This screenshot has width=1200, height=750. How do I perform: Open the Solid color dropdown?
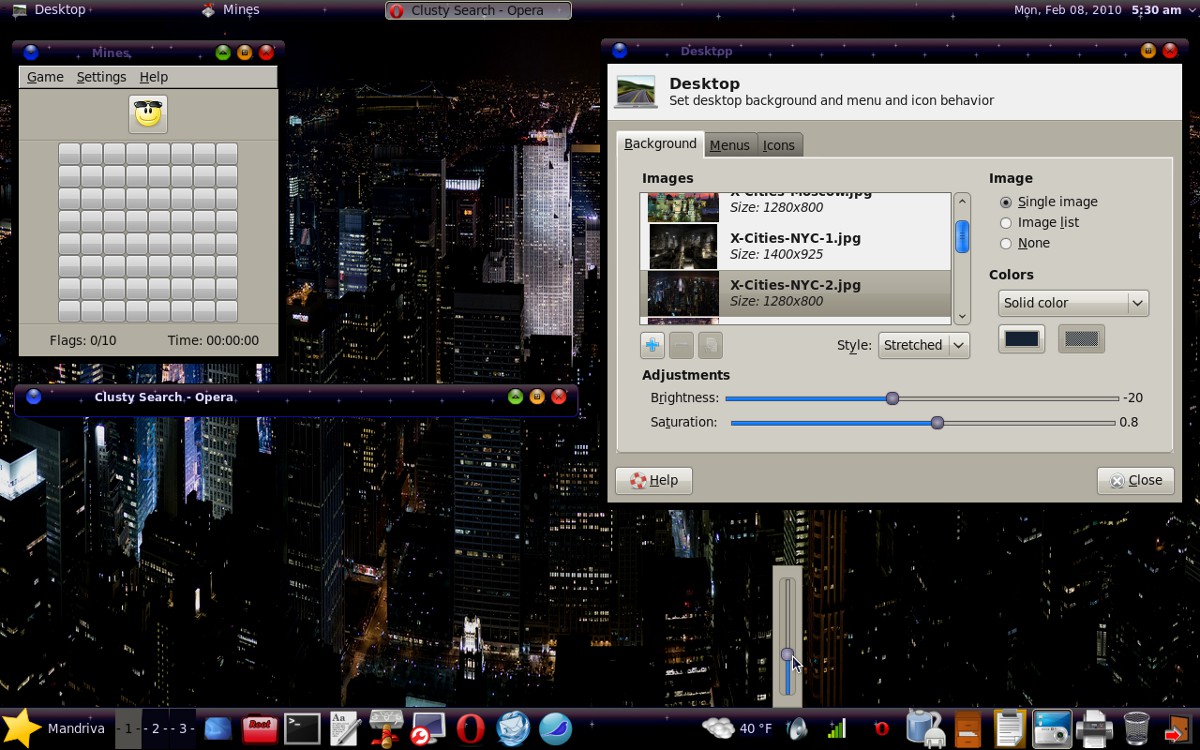(x=1073, y=303)
